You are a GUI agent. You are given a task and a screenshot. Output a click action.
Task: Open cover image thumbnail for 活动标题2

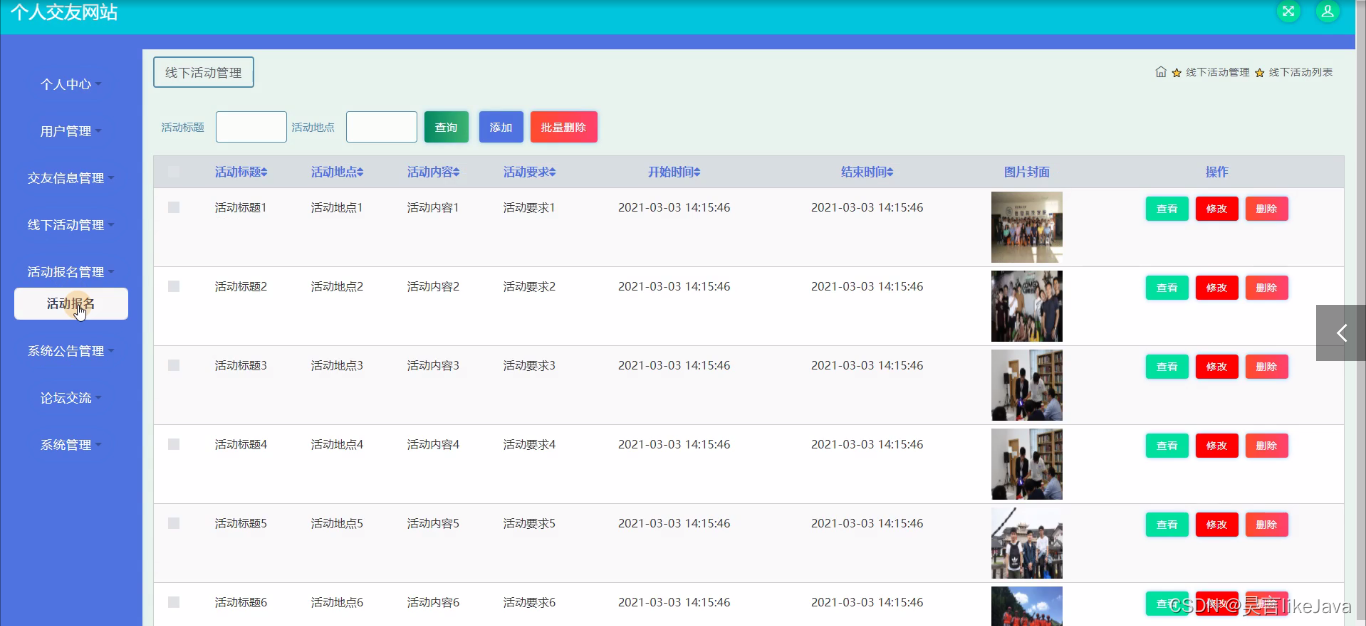pyautogui.click(x=1027, y=306)
